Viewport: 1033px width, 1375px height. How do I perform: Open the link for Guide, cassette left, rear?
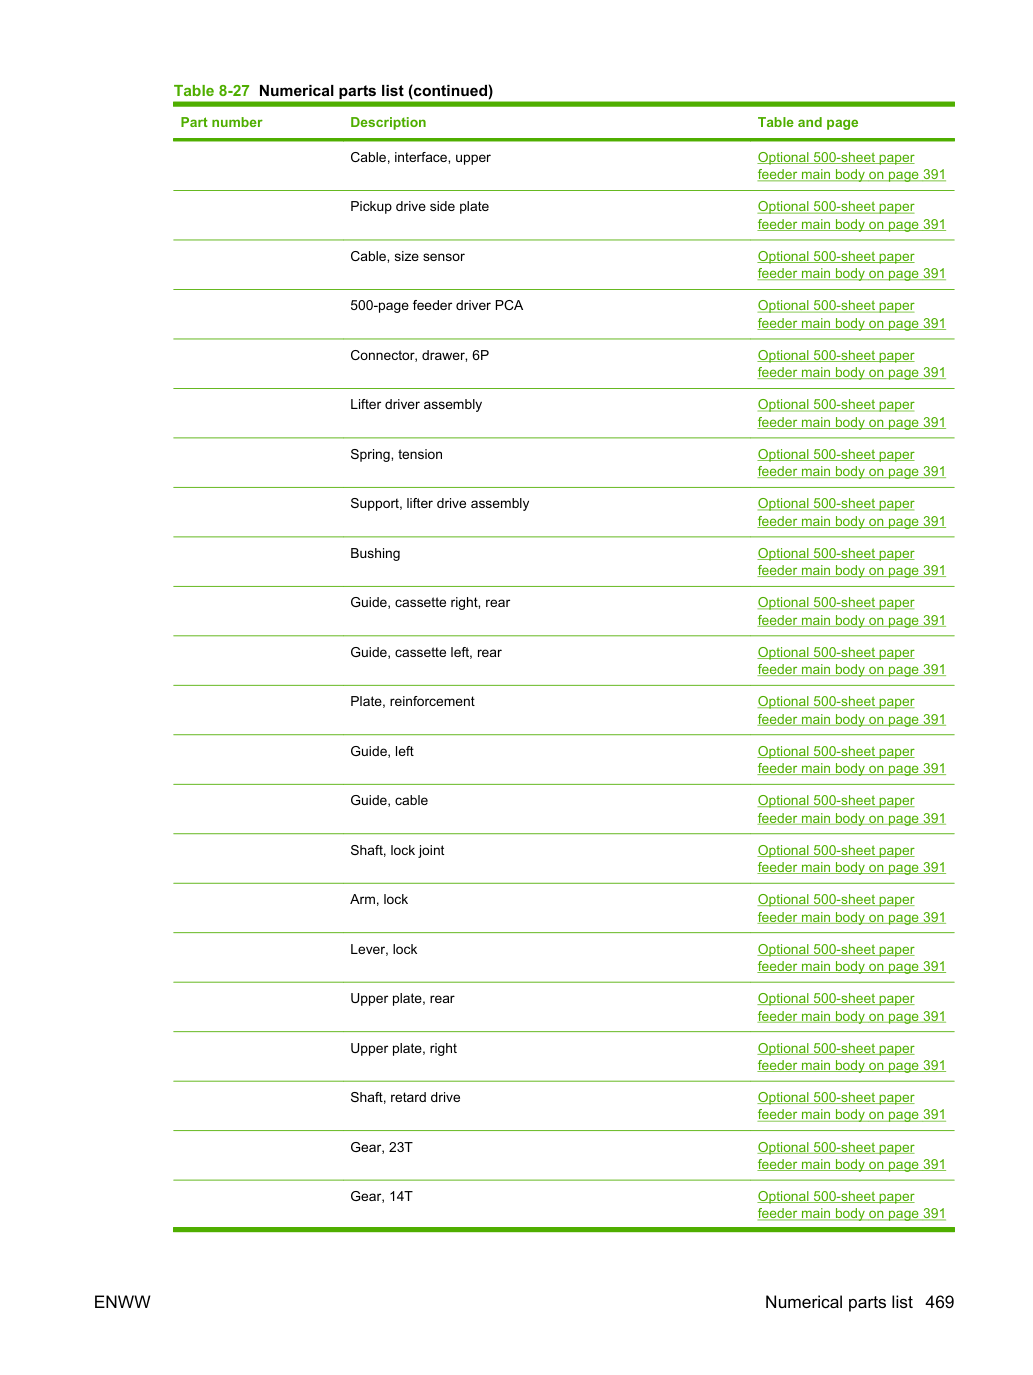[x=851, y=661]
